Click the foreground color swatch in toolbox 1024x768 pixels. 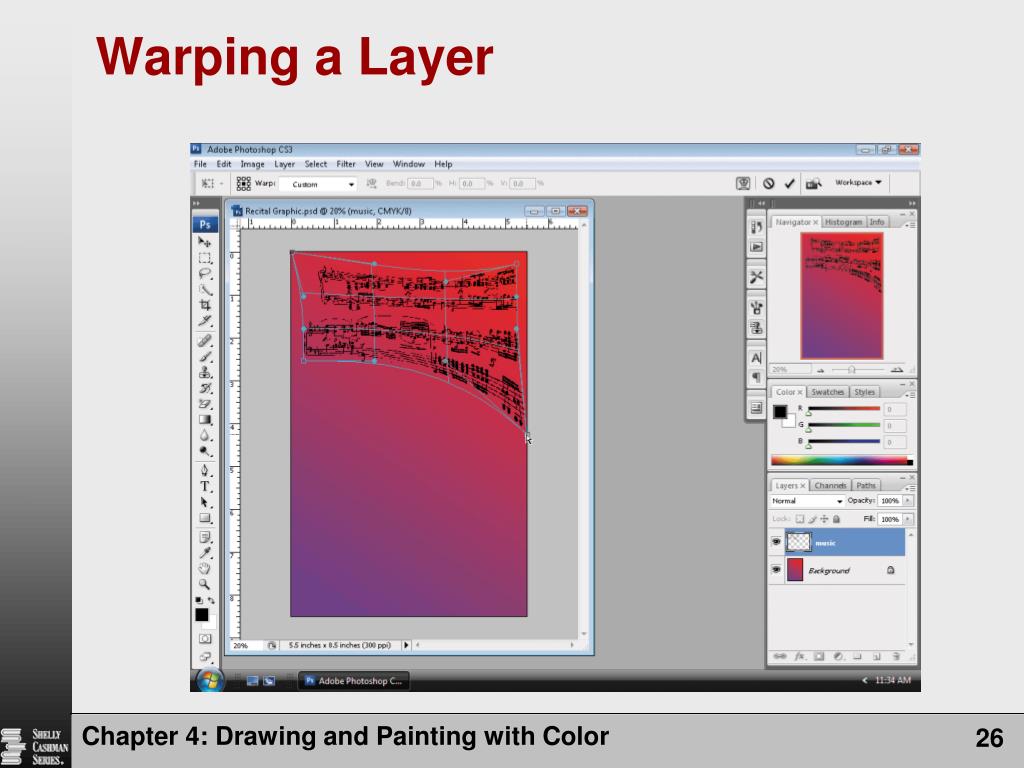202,615
